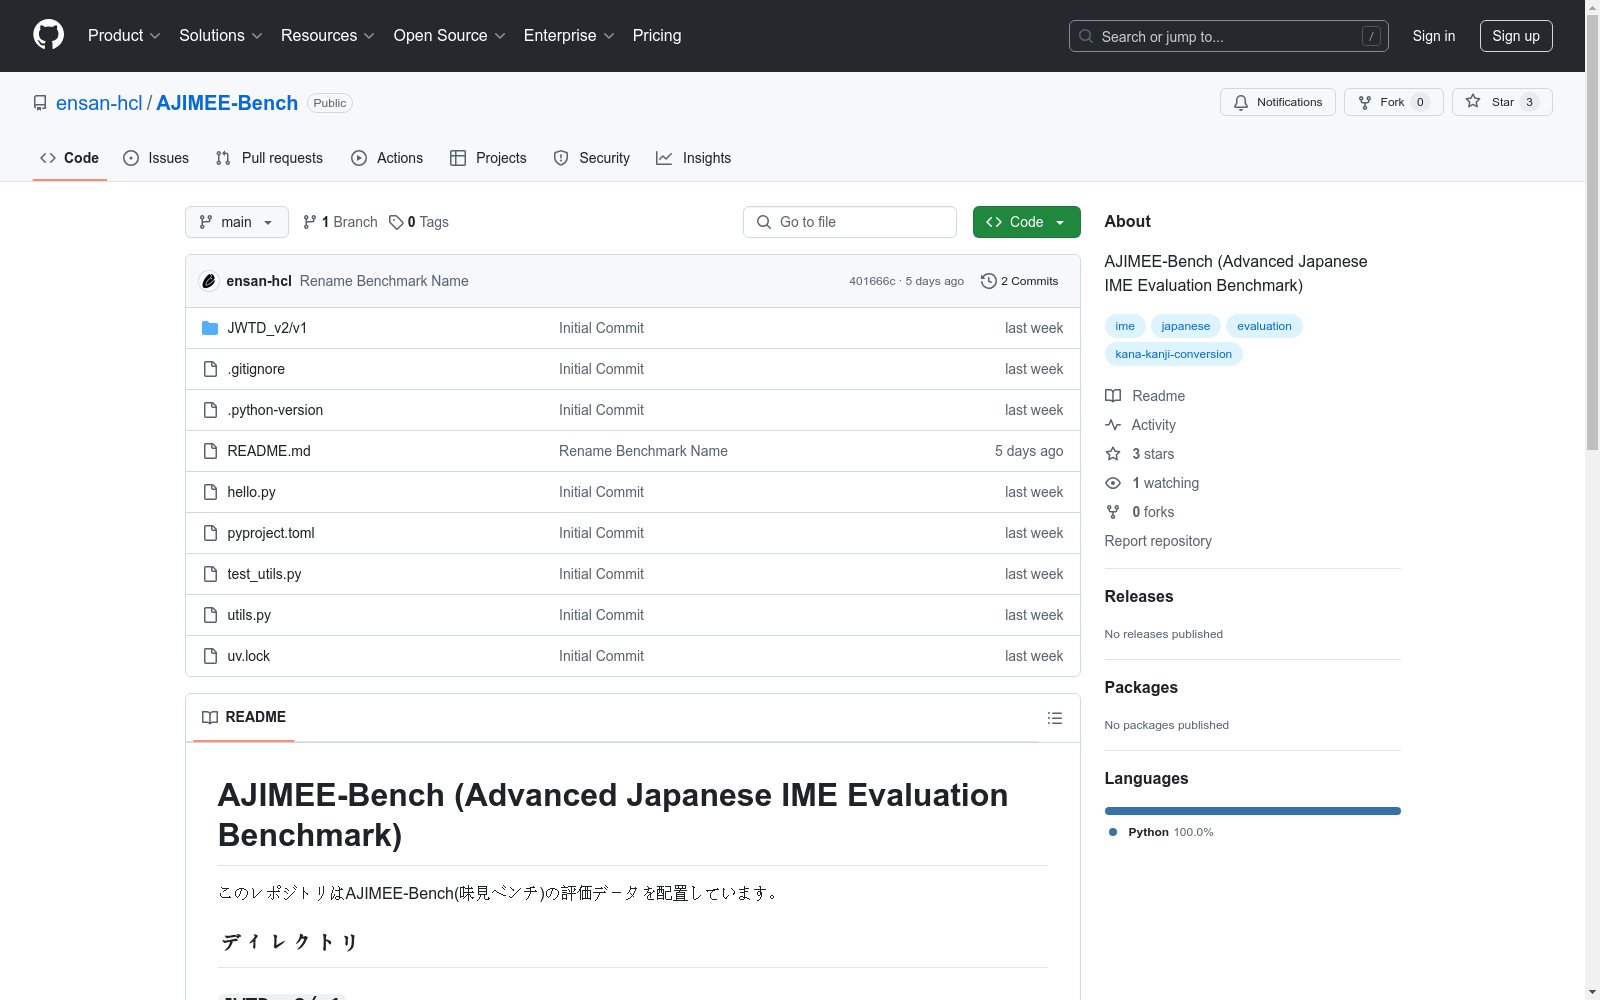The width and height of the screenshot is (1600, 1000).
Task: Expand the Solutions menu
Action: (x=221, y=36)
